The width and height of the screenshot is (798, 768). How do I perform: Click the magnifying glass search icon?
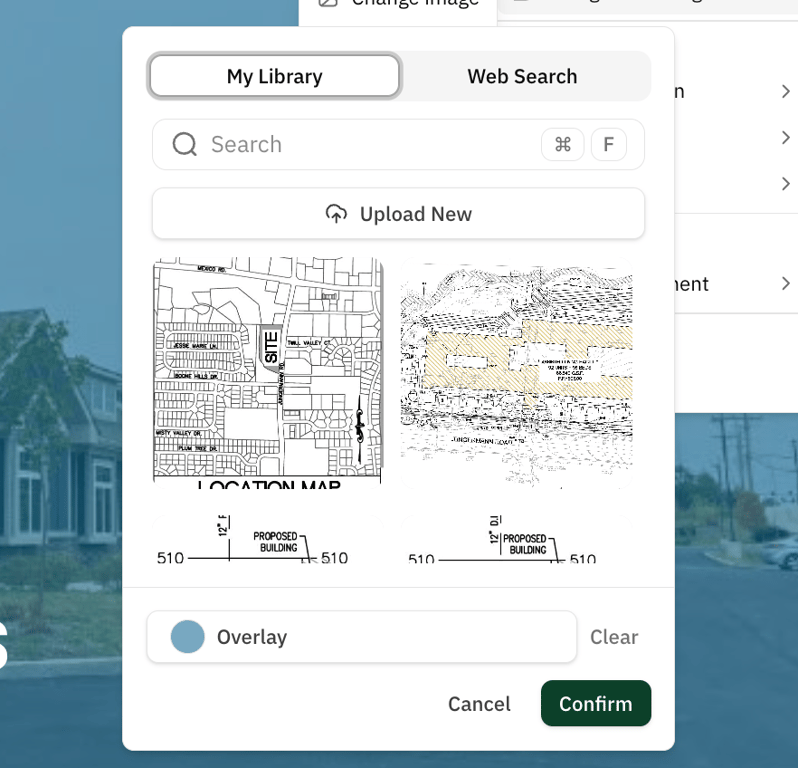click(184, 145)
